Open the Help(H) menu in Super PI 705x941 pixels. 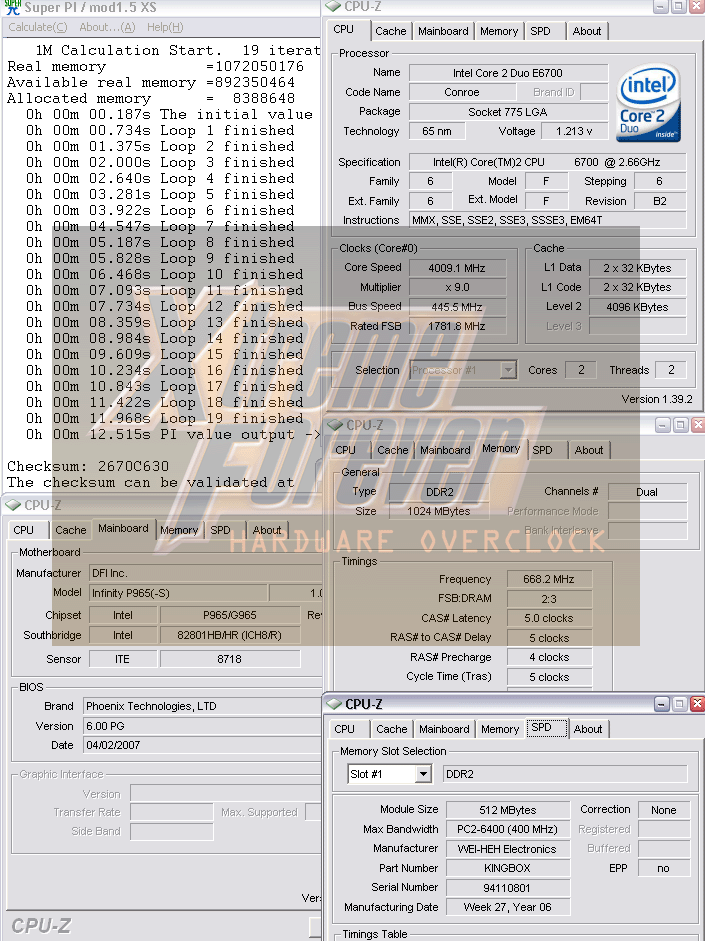[165, 27]
